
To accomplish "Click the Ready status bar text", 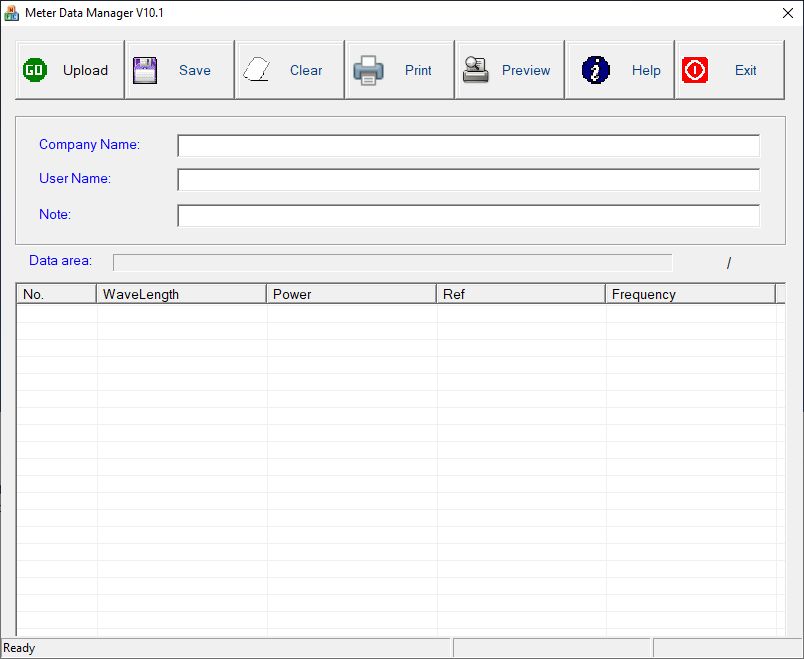I will click(x=19, y=648).
